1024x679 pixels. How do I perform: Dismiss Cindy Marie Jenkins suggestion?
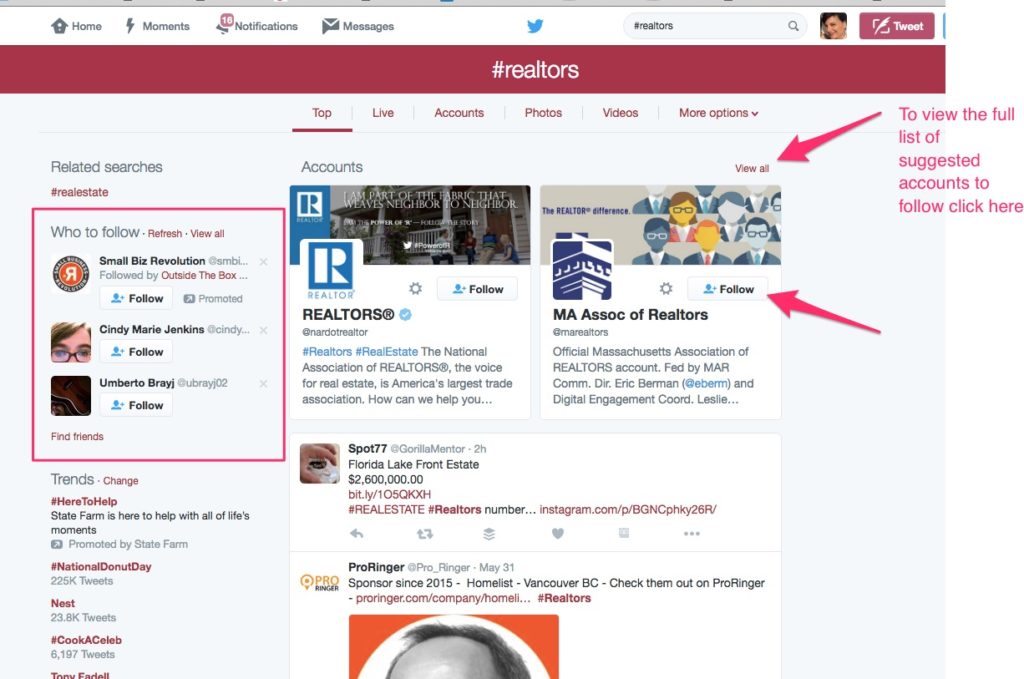[x=263, y=330]
